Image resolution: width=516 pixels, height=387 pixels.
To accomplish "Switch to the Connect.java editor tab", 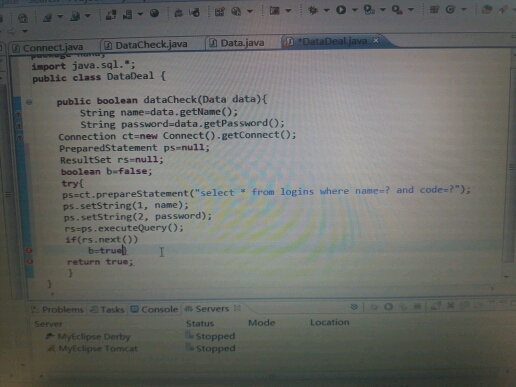I will (48, 48).
